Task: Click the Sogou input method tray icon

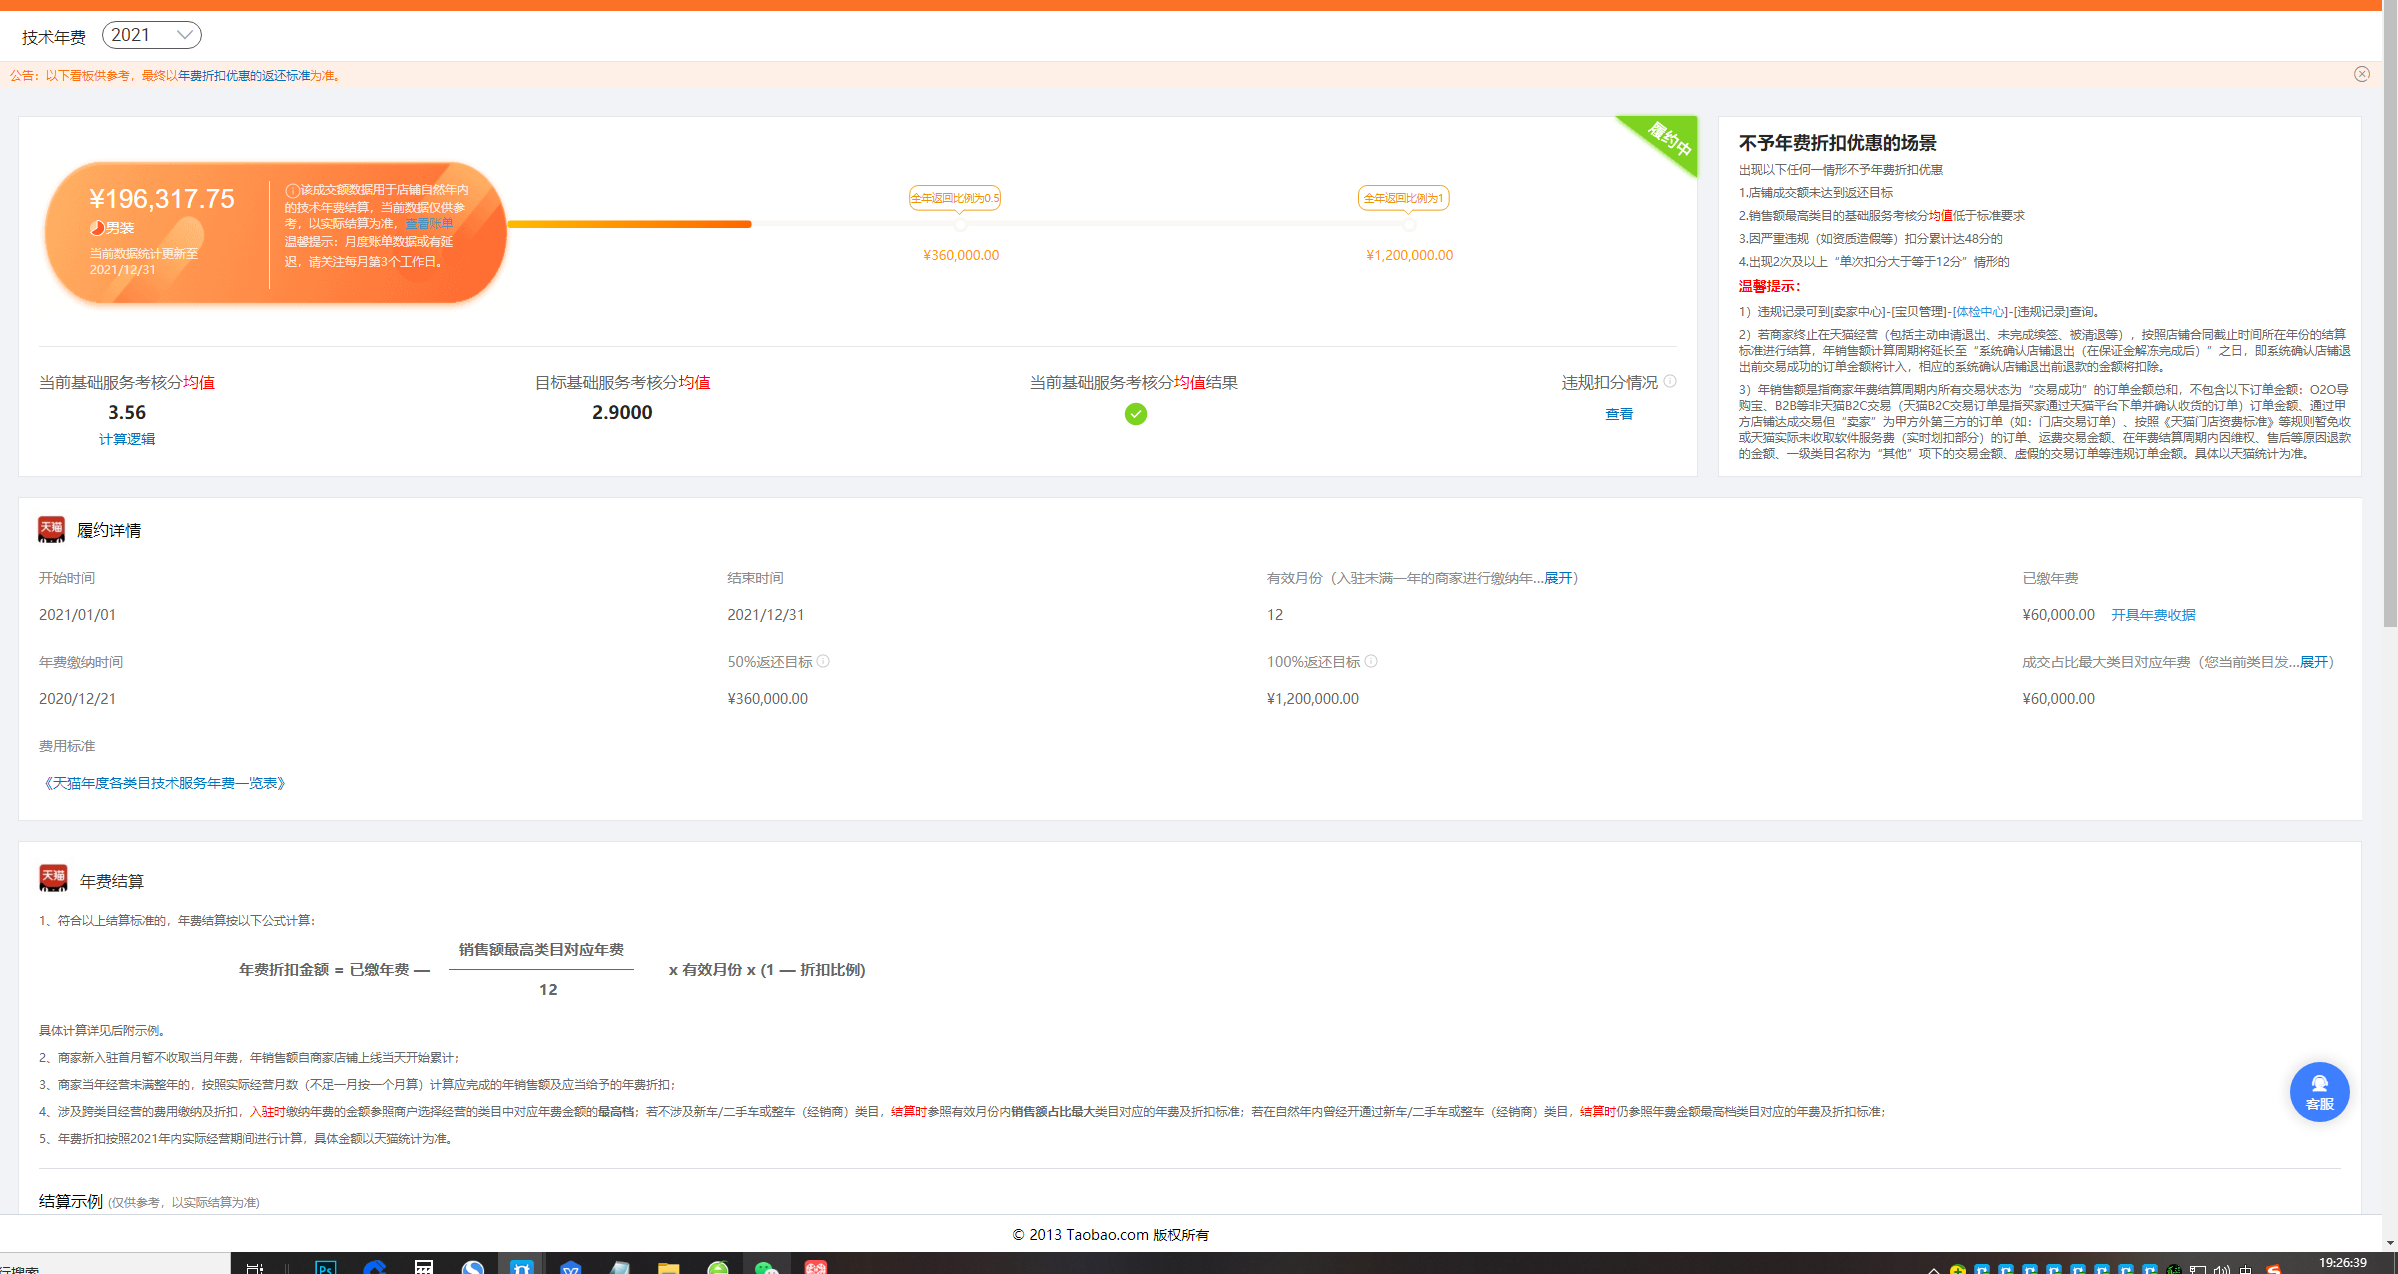Action: (x=2273, y=1268)
